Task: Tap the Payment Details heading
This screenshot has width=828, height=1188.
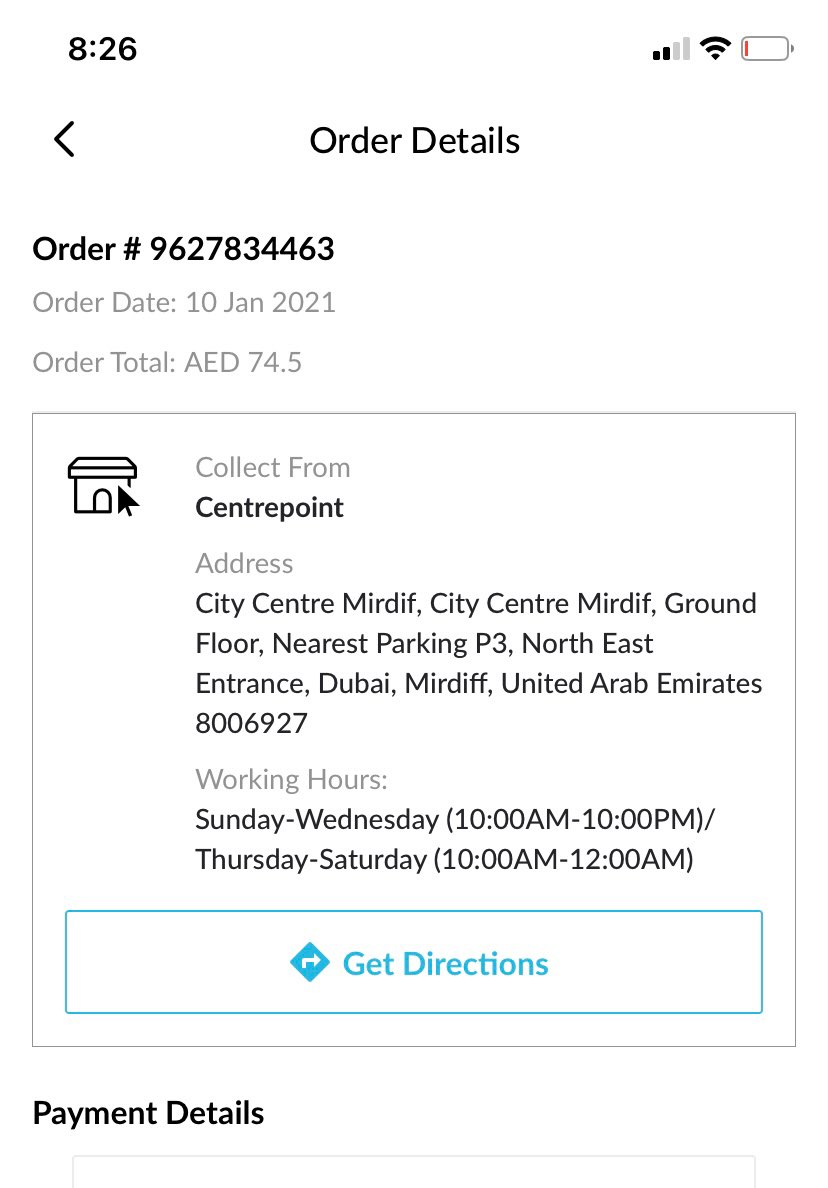Action: pos(148,1113)
